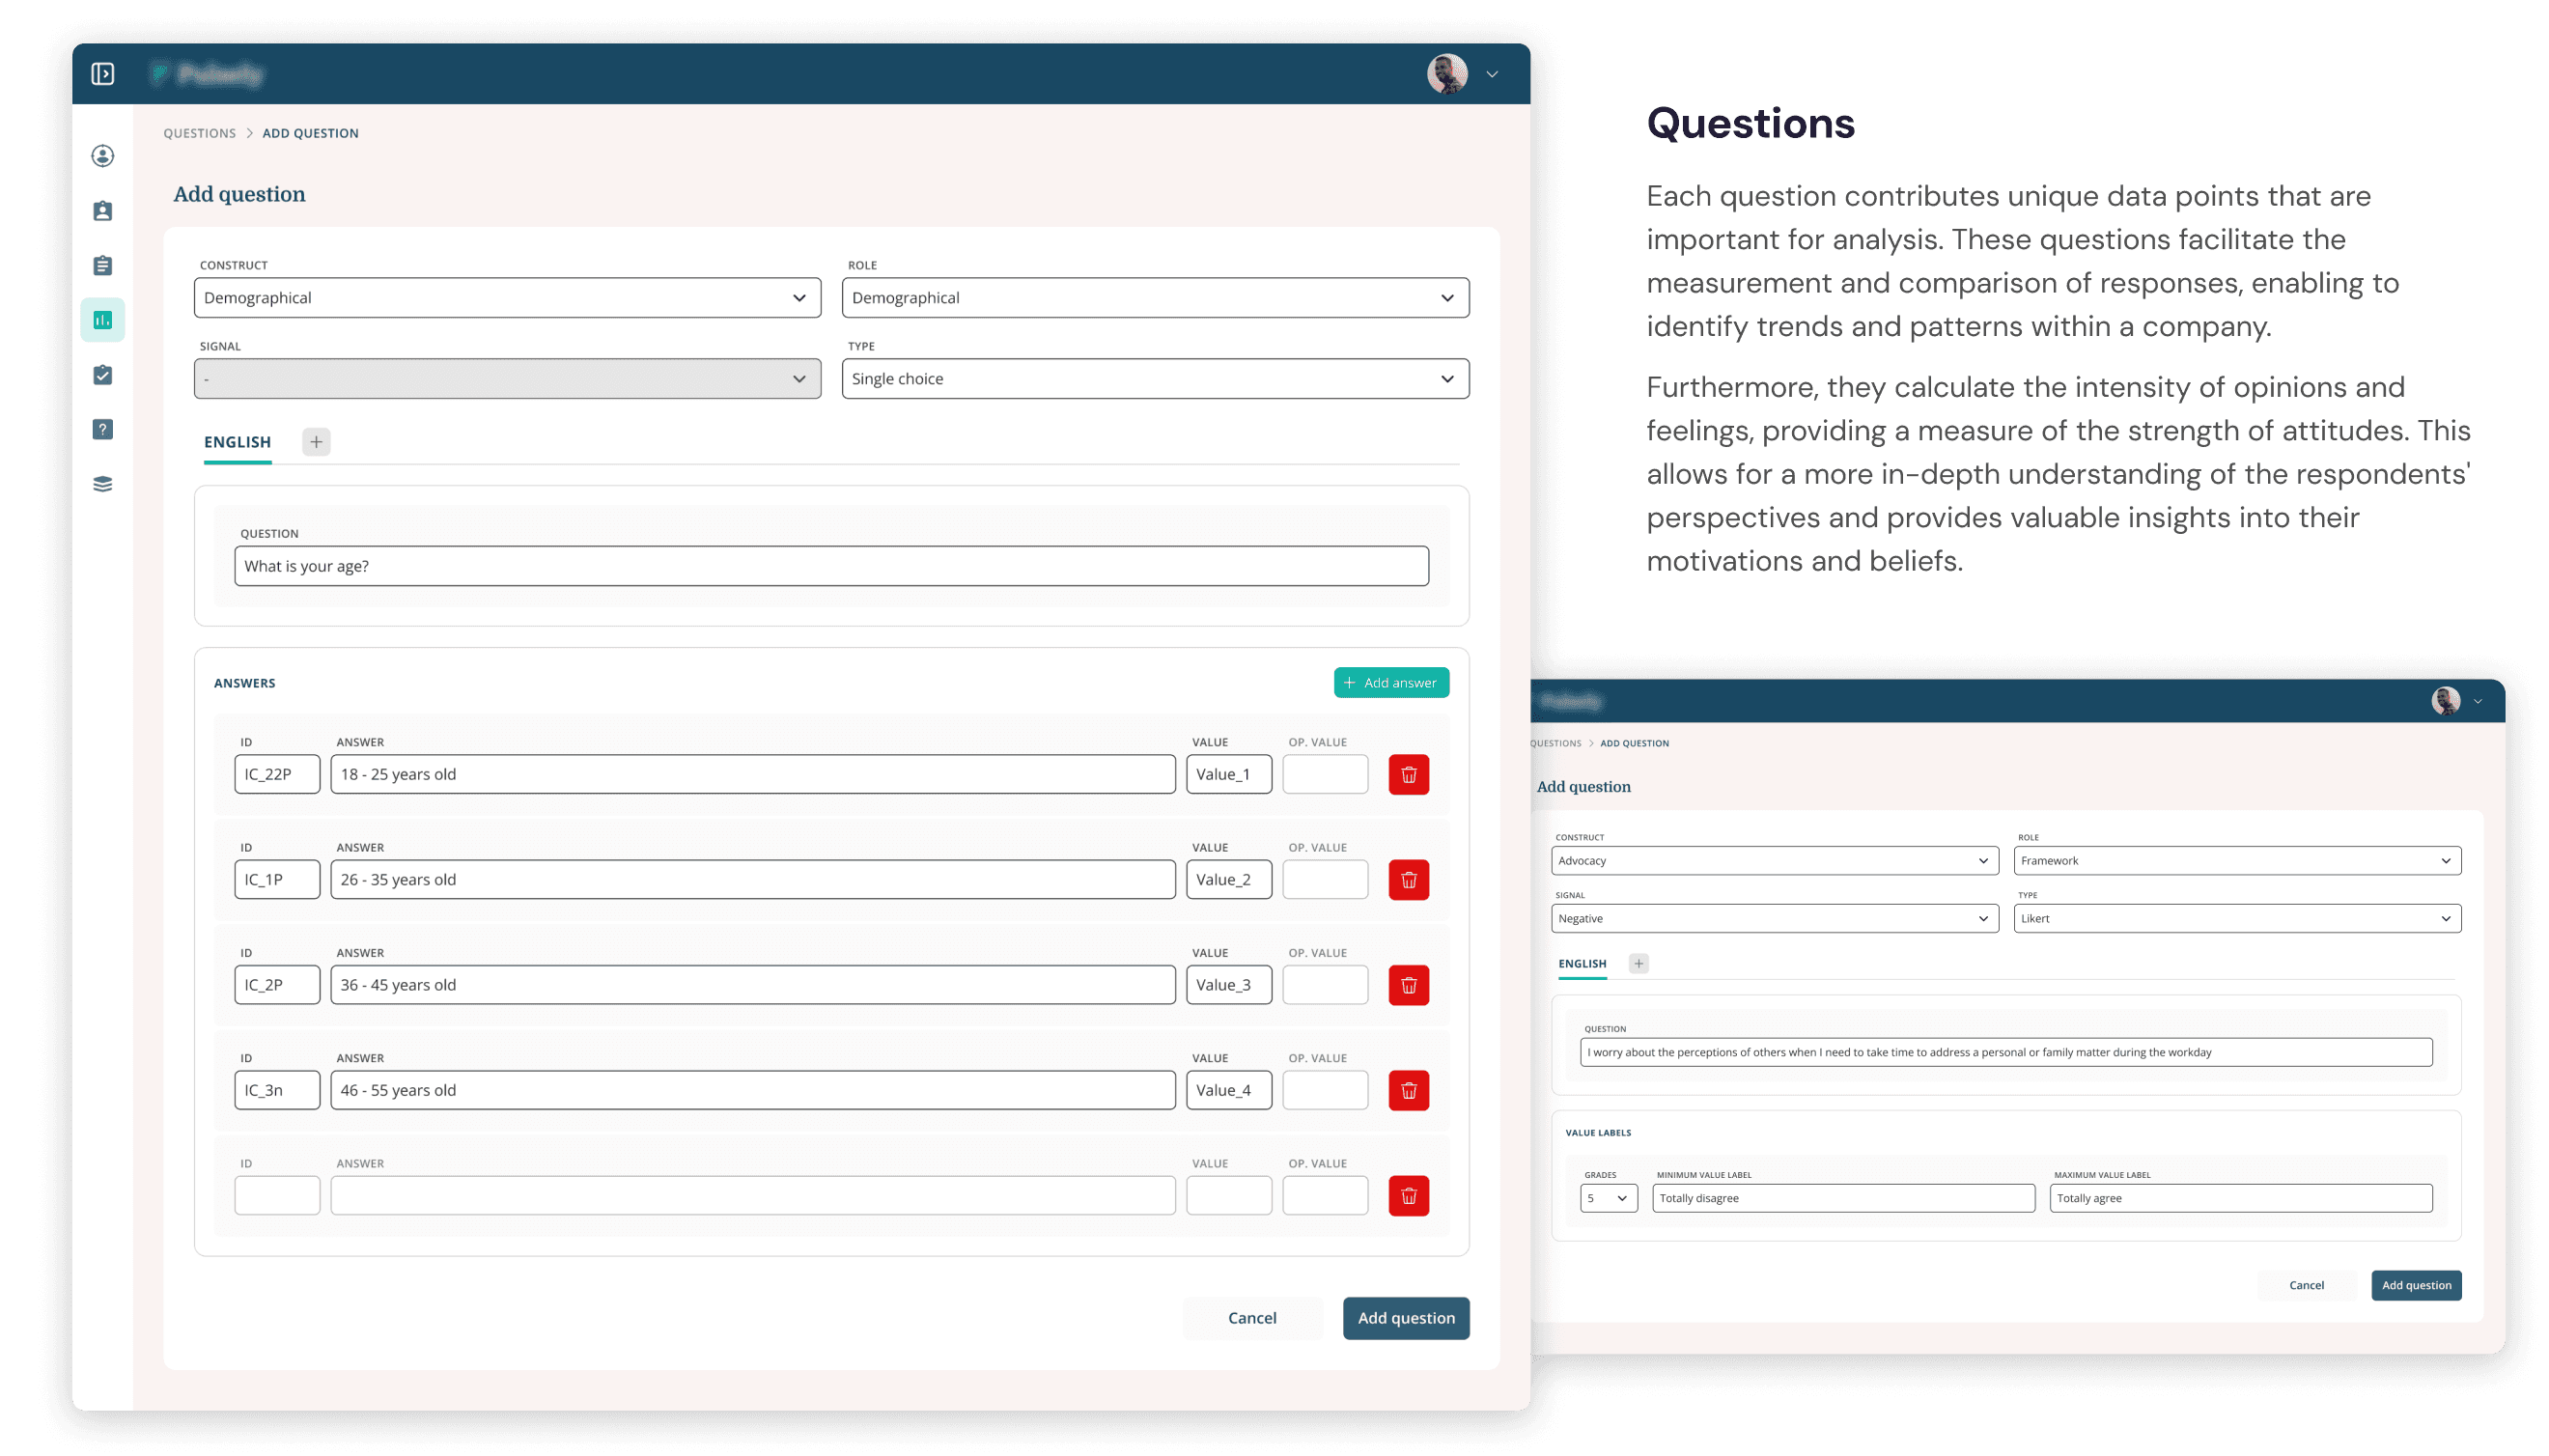Open the user profile sidebar icon
The image size is (2549, 1456).
point(103,156)
